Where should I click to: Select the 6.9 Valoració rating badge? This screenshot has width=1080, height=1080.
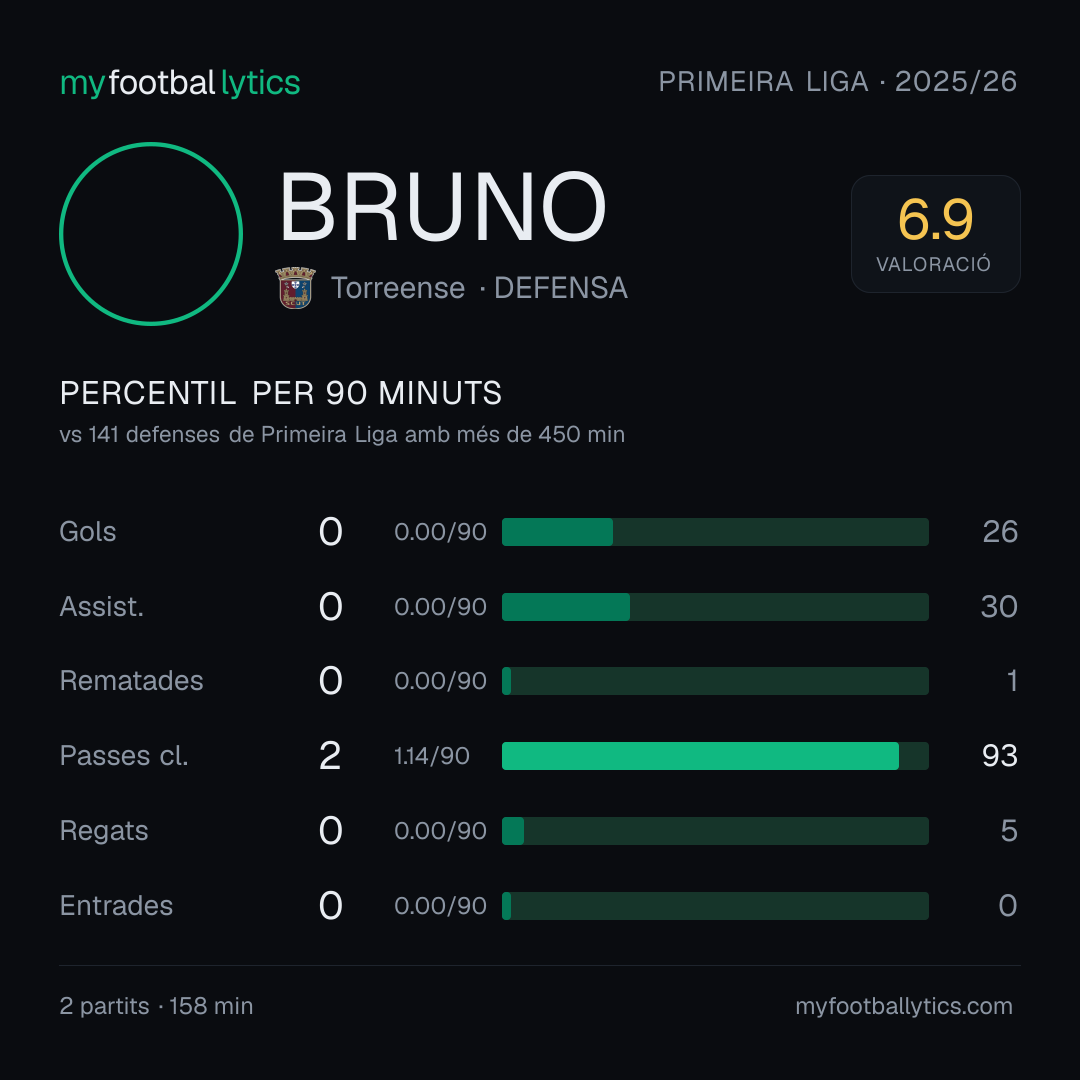[x=935, y=233]
